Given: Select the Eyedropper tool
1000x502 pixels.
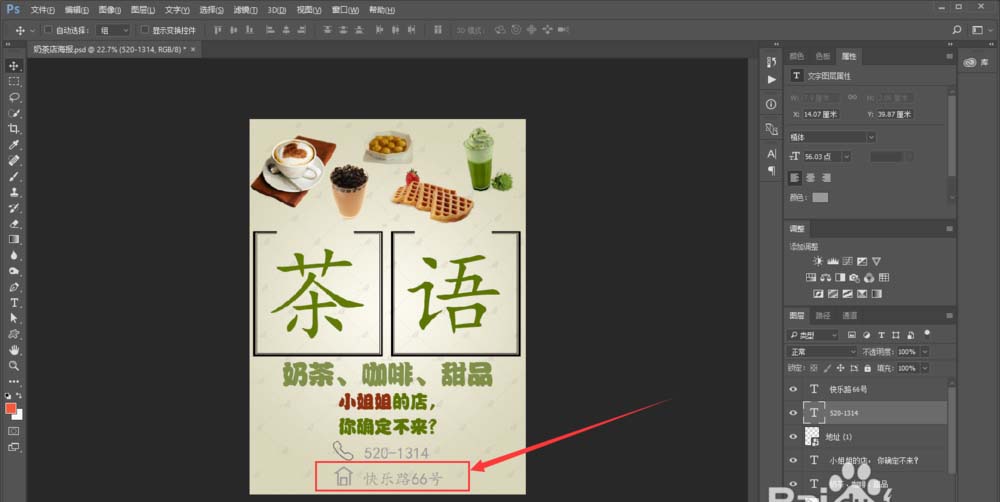Looking at the screenshot, I should pos(13,145).
